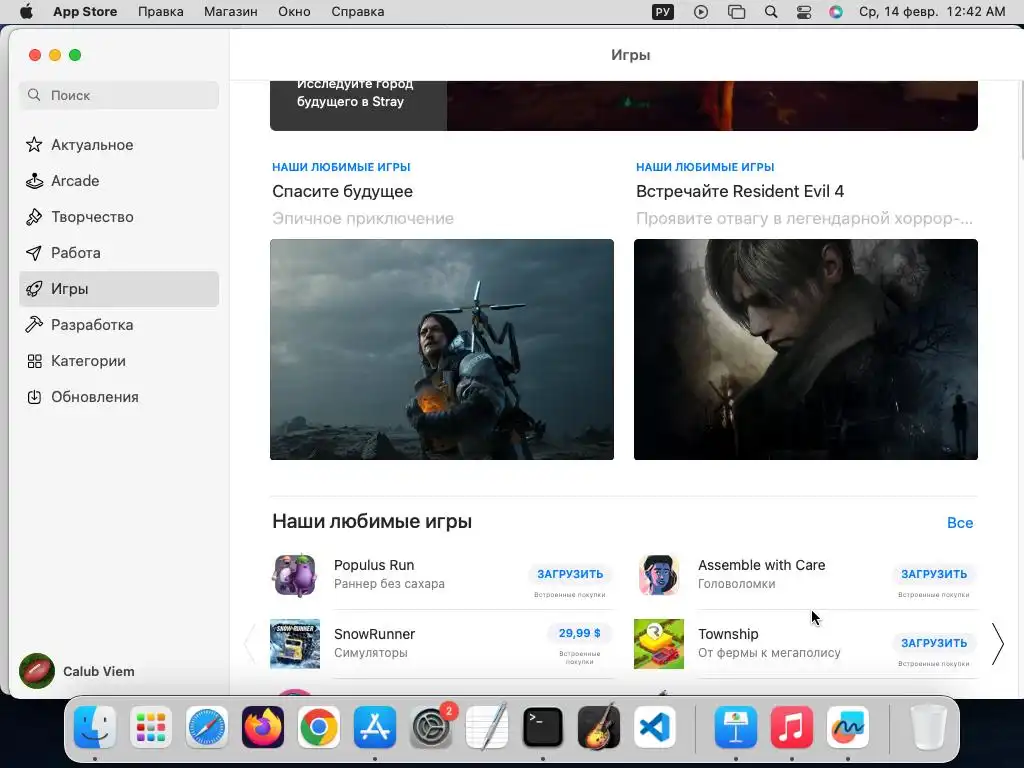Open TextEdit from the Dock
Viewport: 1024px width, 768px height.
[487, 727]
